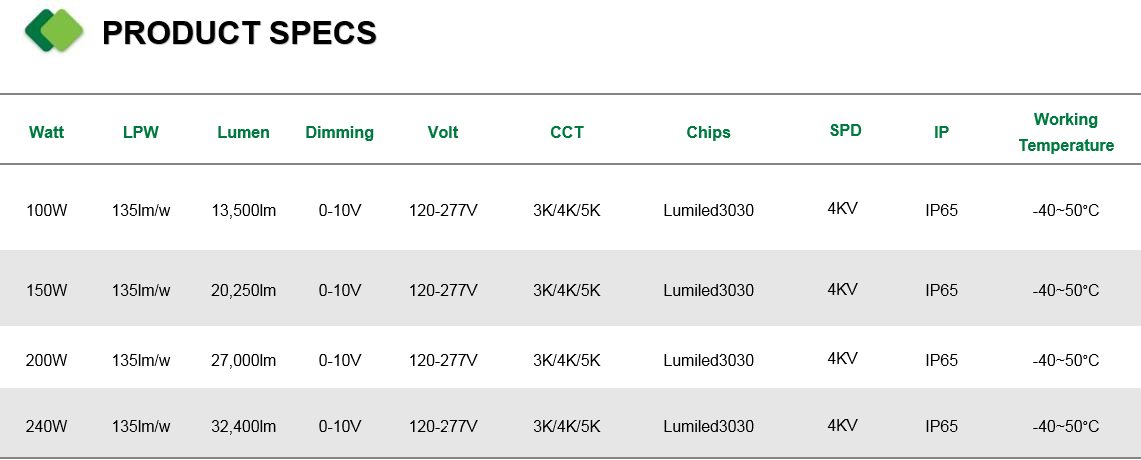
Task: Click the Dimming column header
Action: point(339,132)
